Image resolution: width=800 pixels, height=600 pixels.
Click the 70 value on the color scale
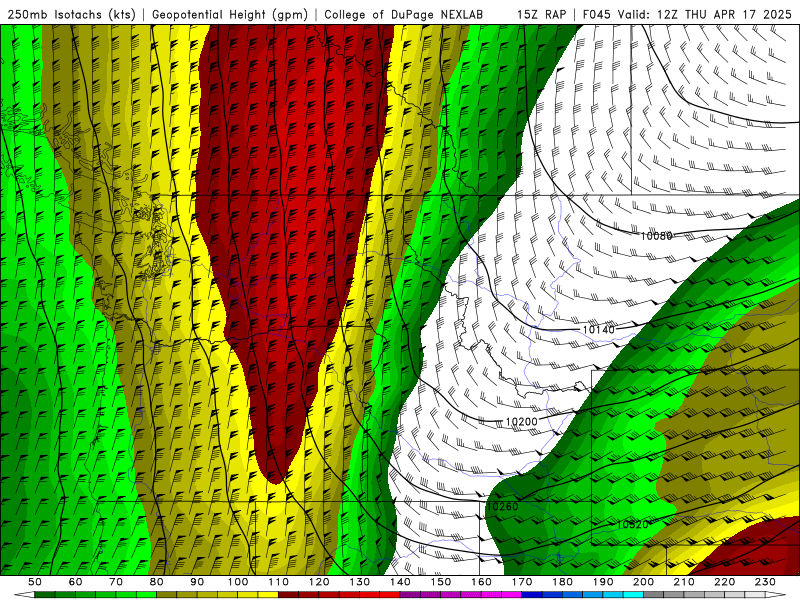[116, 582]
